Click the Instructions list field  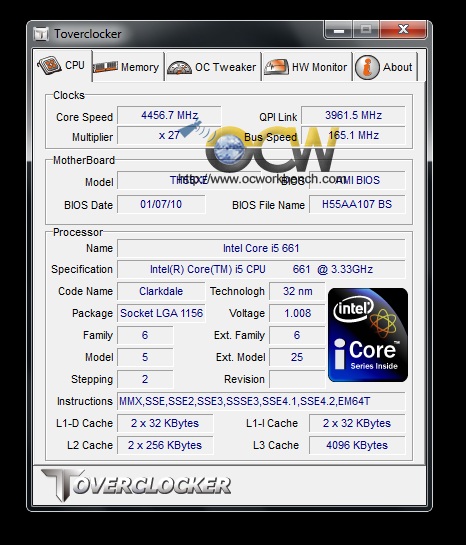click(x=261, y=401)
